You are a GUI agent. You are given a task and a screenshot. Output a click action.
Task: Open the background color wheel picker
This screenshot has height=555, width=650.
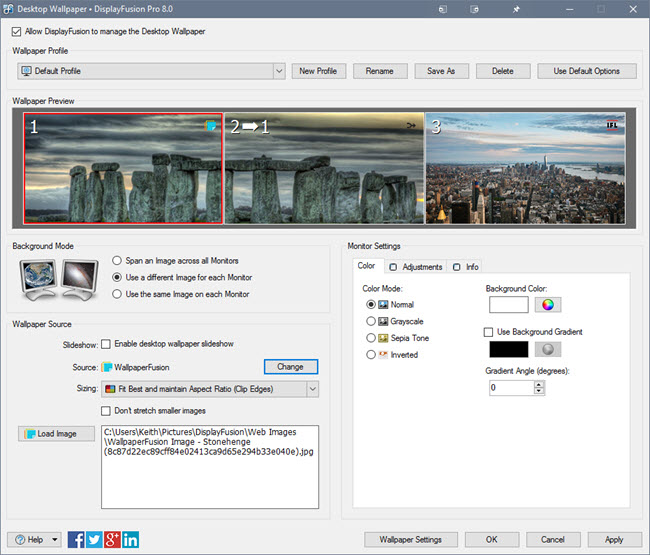point(548,305)
